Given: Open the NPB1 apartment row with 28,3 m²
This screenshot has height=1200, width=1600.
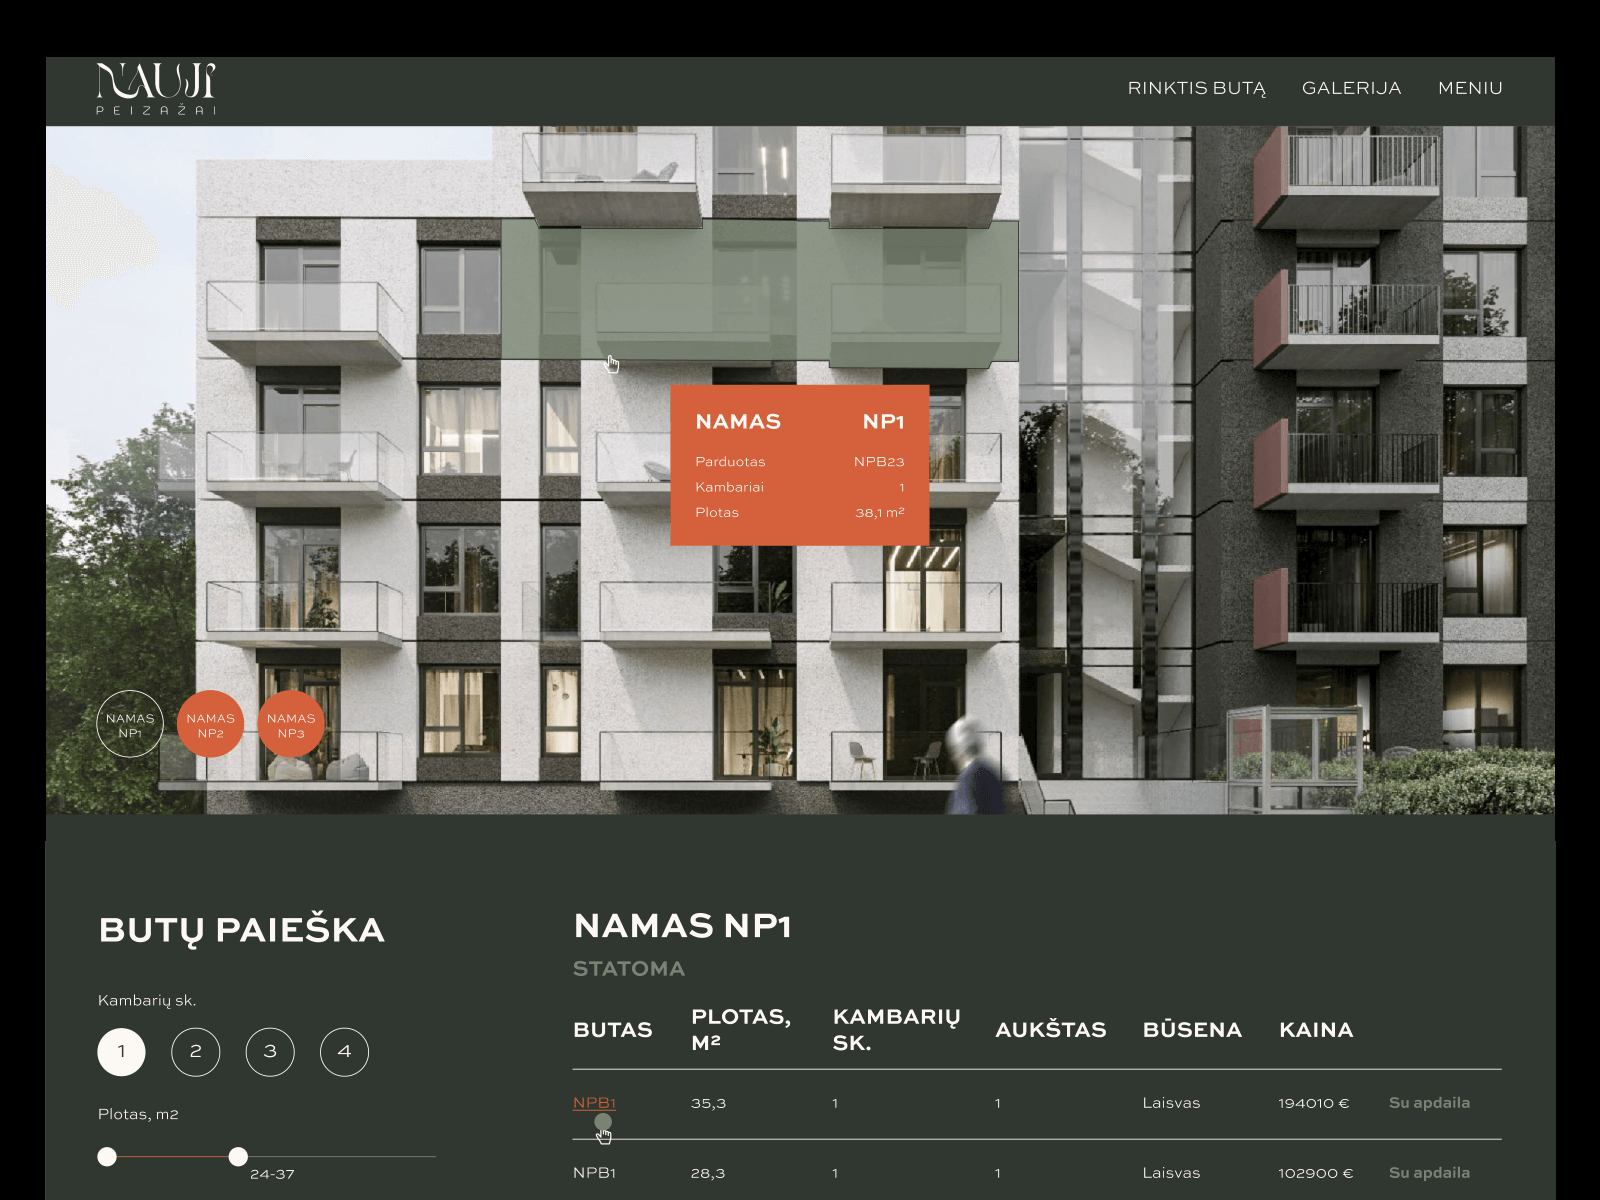Looking at the screenshot, I should pos(1037,1173).
